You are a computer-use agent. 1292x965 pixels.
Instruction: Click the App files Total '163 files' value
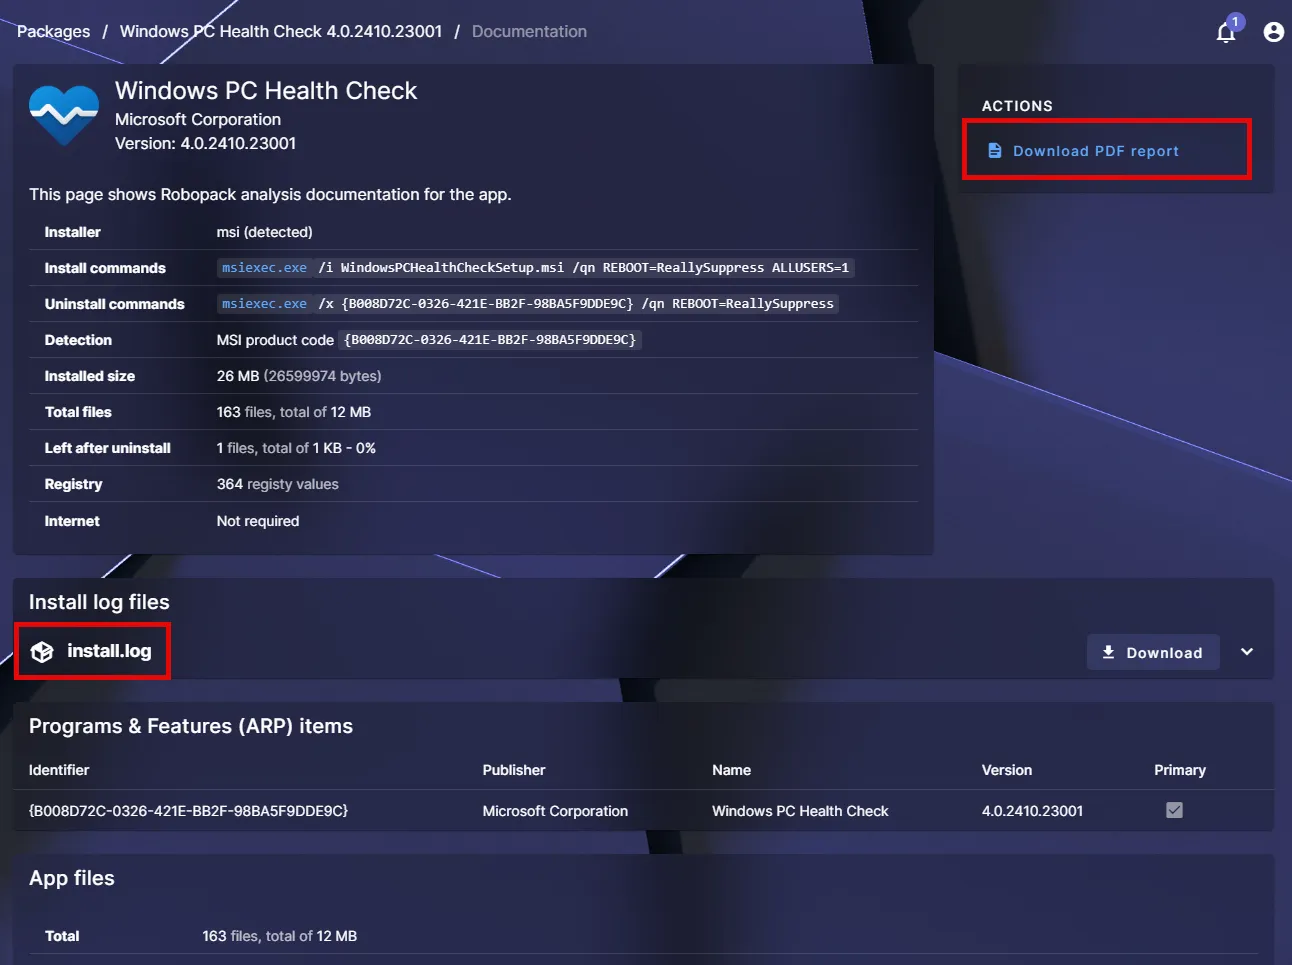[280, 936]
